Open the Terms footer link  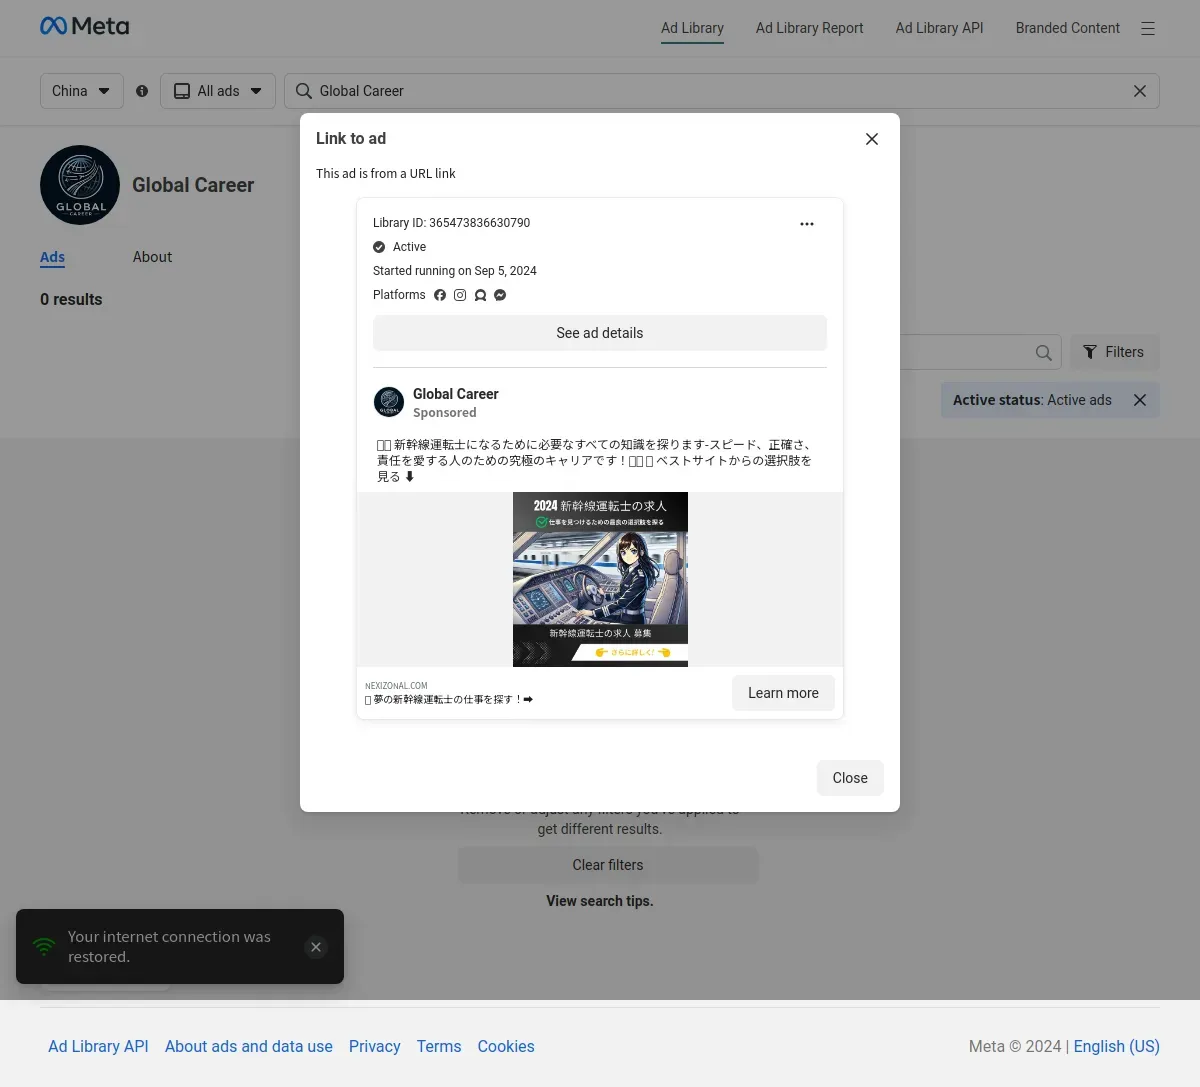[439, 1046]
